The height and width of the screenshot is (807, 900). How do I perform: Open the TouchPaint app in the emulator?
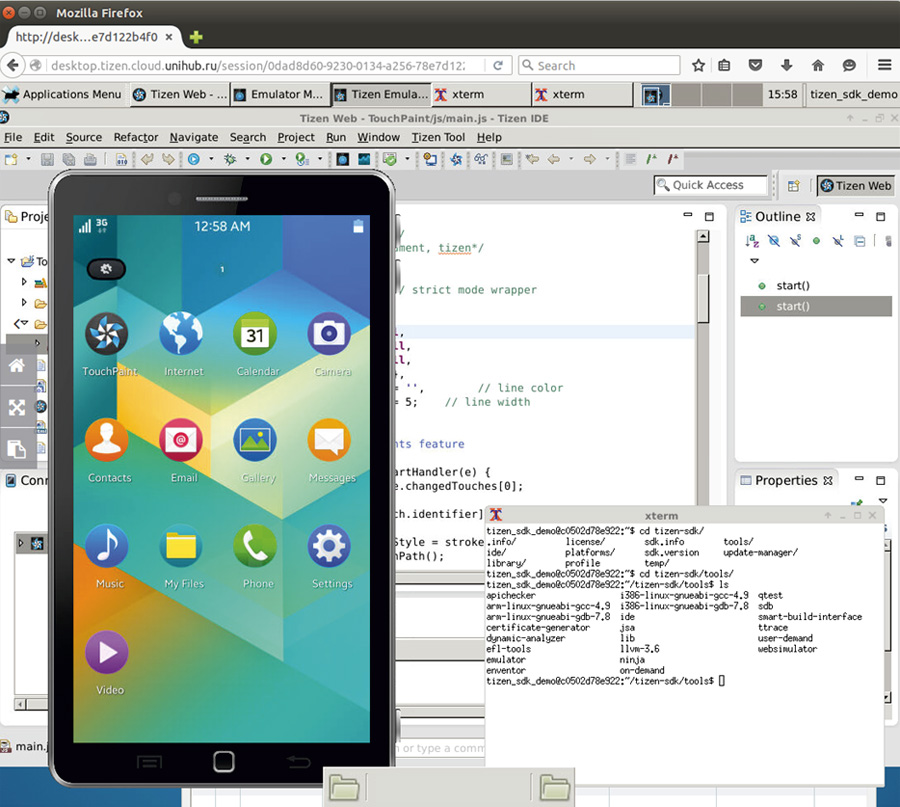click(x=107, y=334)
